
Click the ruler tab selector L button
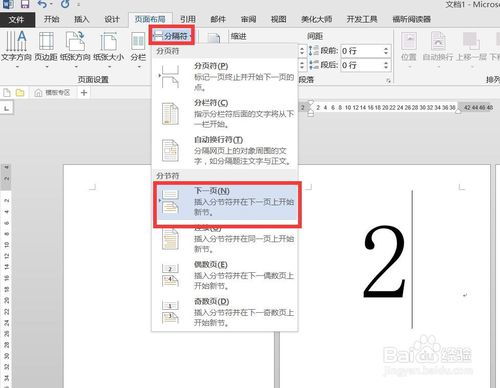(7, 107)
